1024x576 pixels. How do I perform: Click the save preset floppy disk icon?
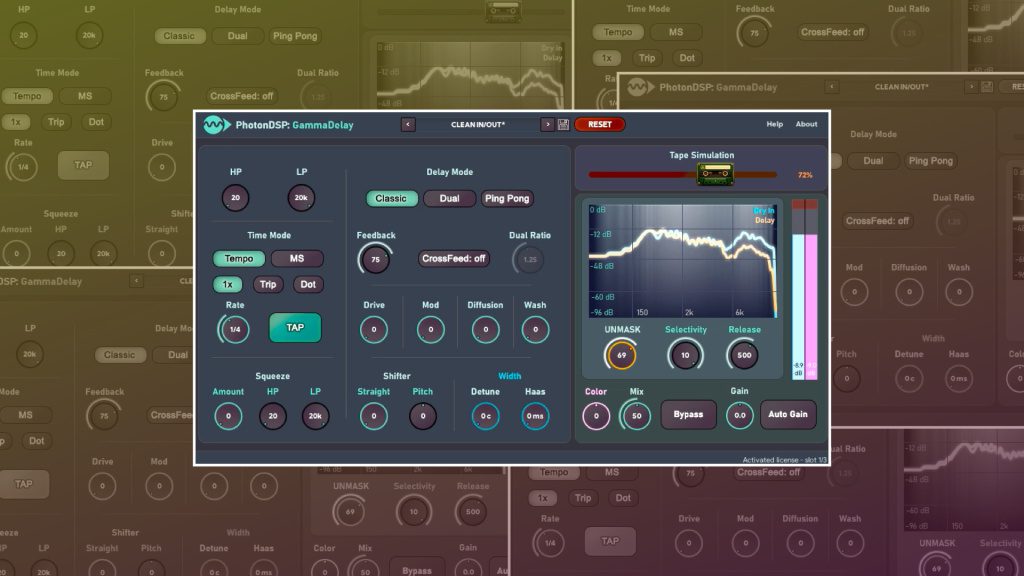(564, 124)
